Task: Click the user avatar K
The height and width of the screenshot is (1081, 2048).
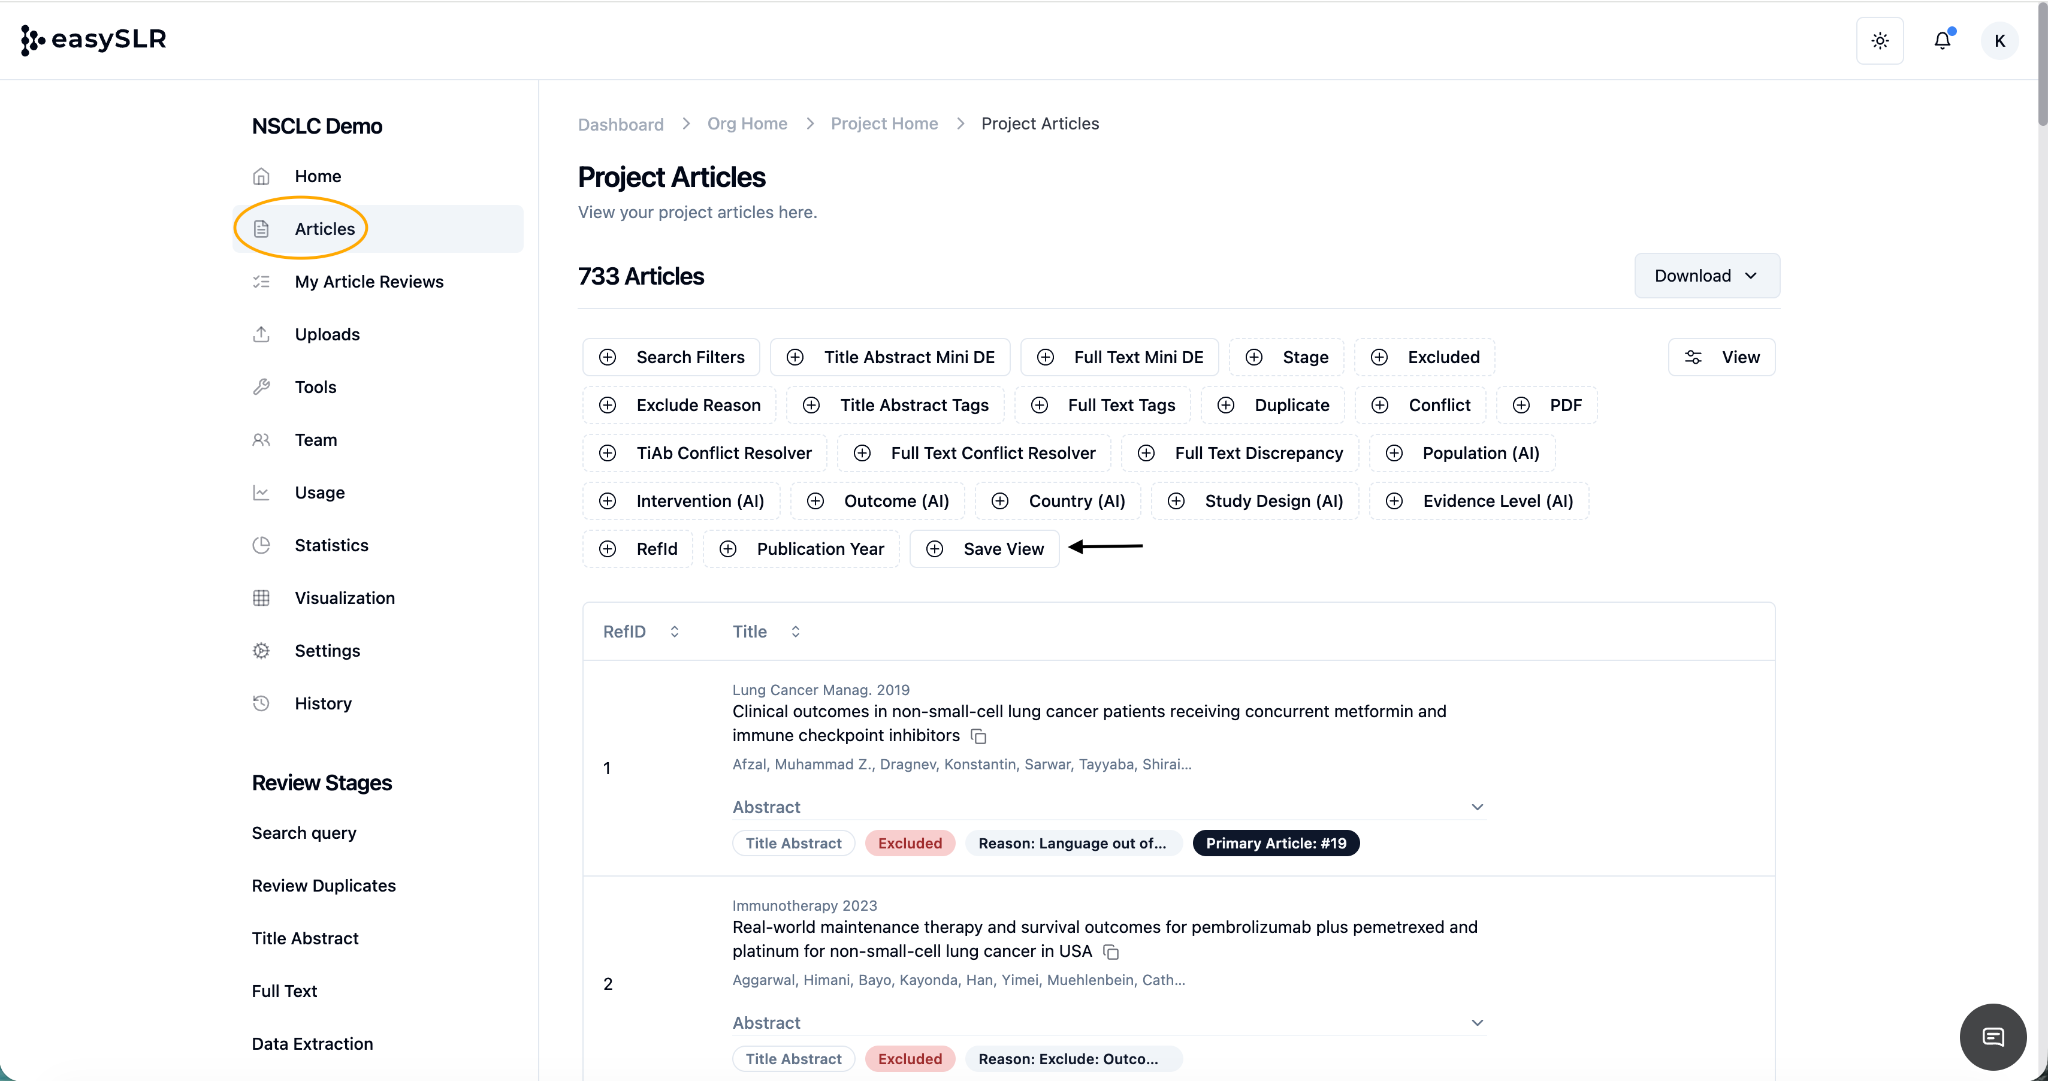Action: click(1999, 41)
